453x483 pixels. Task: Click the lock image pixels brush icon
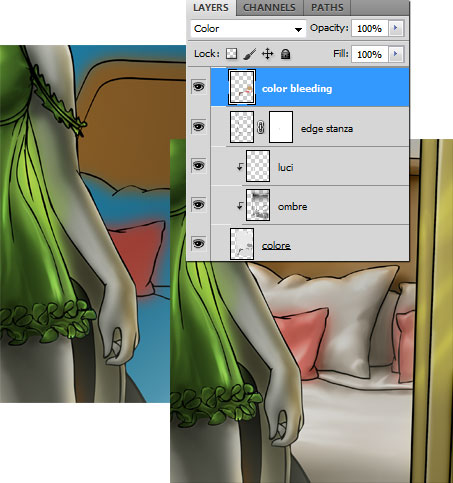[x=249, y=54]
